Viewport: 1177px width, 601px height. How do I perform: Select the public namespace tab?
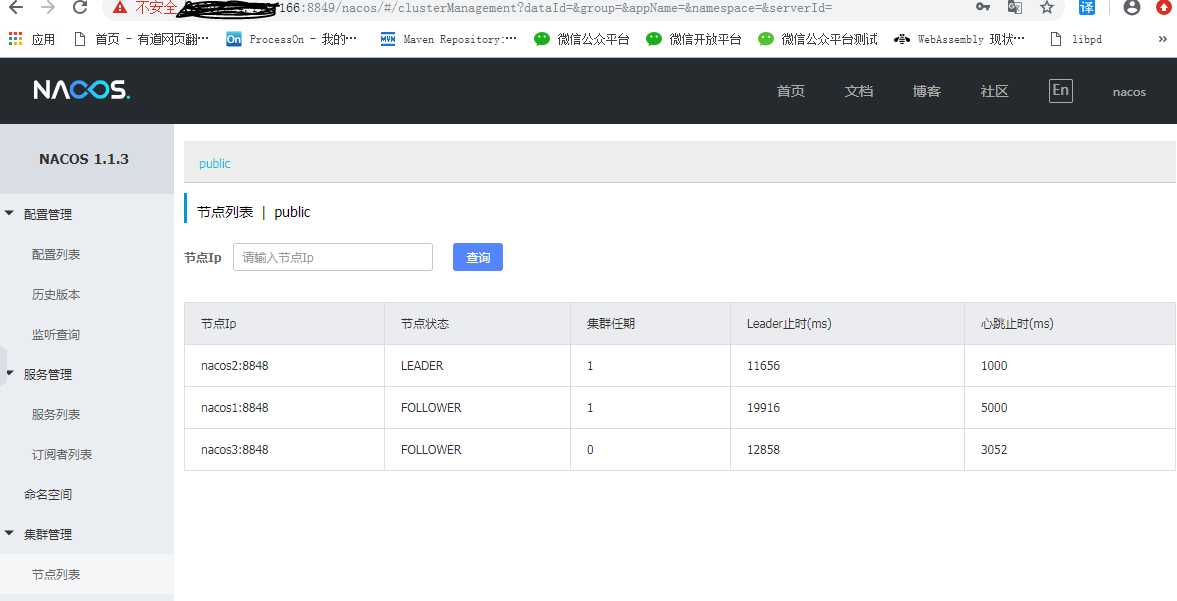(x=215, y=164)
